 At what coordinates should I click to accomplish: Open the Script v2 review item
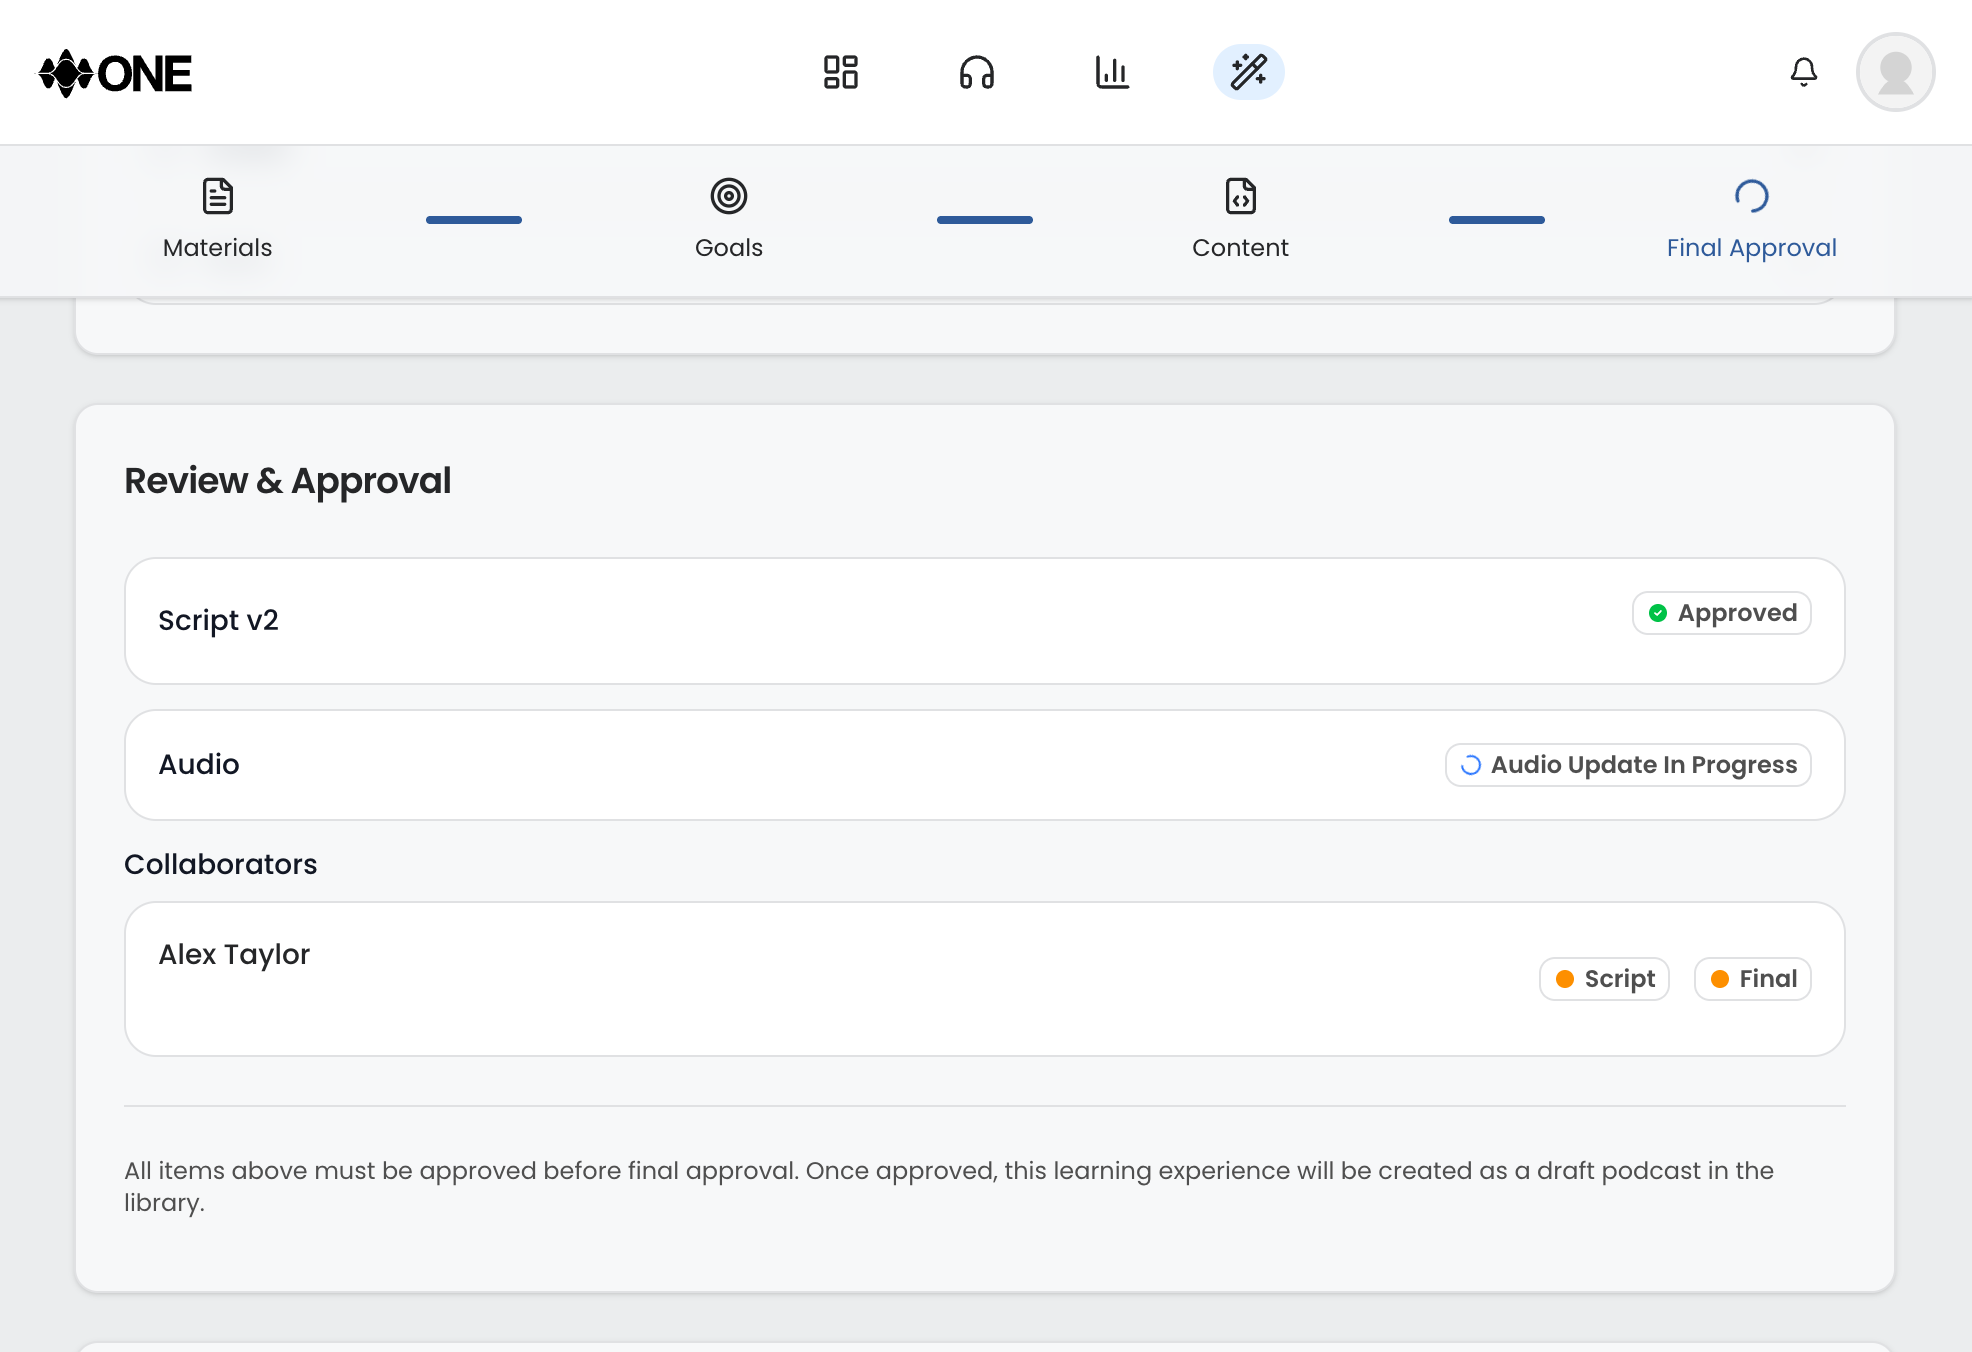coord(983,620)
